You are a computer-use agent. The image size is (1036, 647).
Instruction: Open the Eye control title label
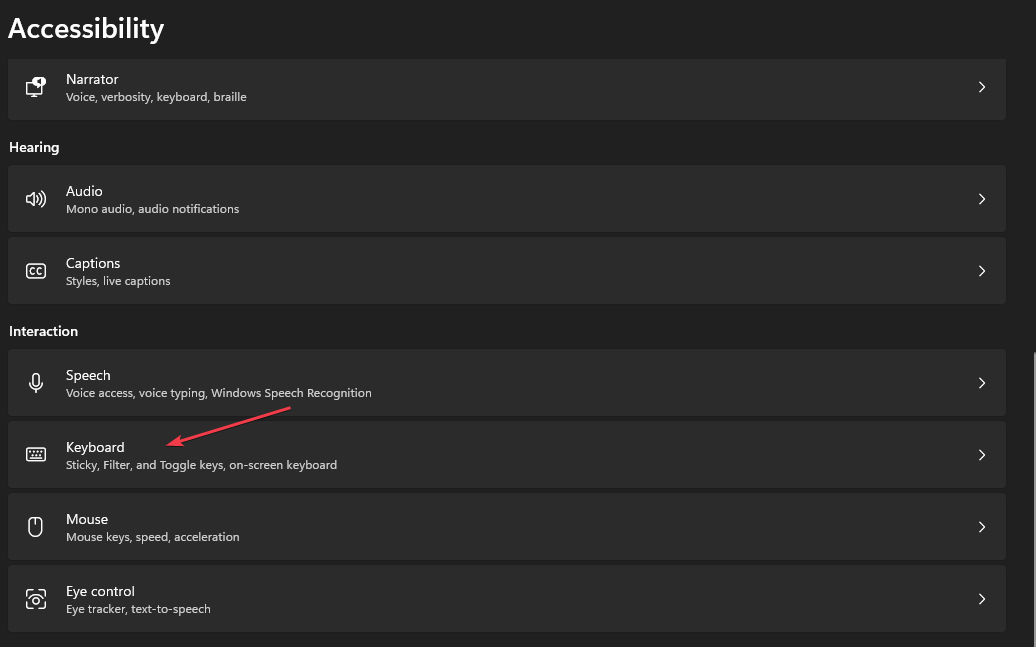click(100, 591)
